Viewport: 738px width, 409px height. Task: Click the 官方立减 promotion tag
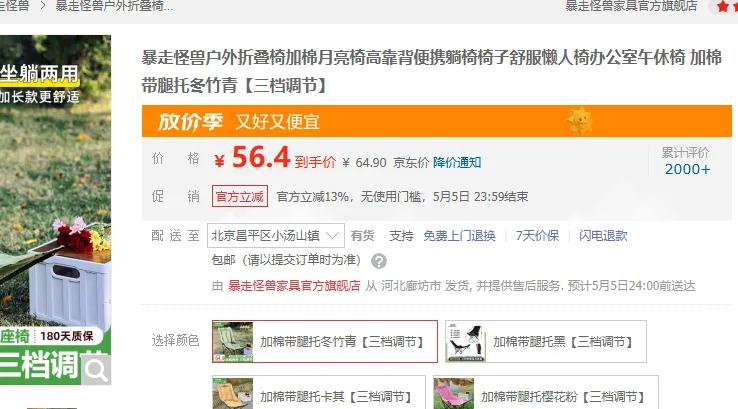(x=240, y=196)
